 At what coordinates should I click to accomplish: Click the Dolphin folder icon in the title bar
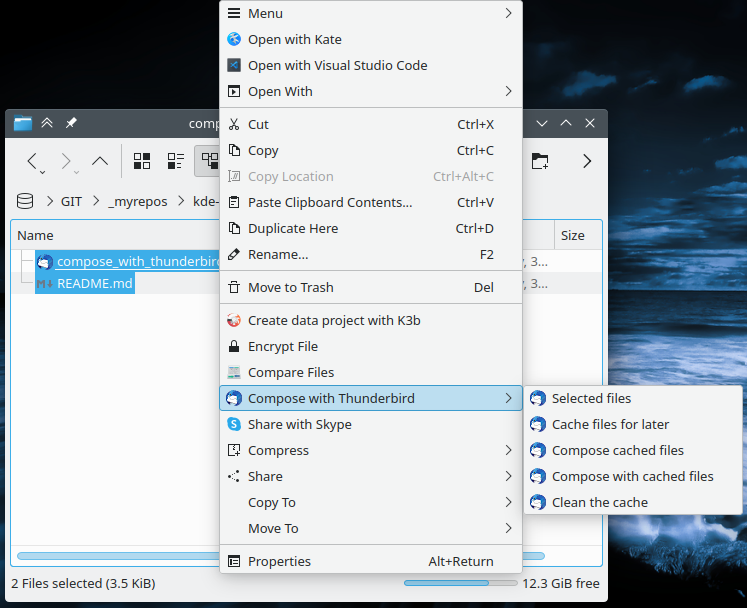[23, 123]
